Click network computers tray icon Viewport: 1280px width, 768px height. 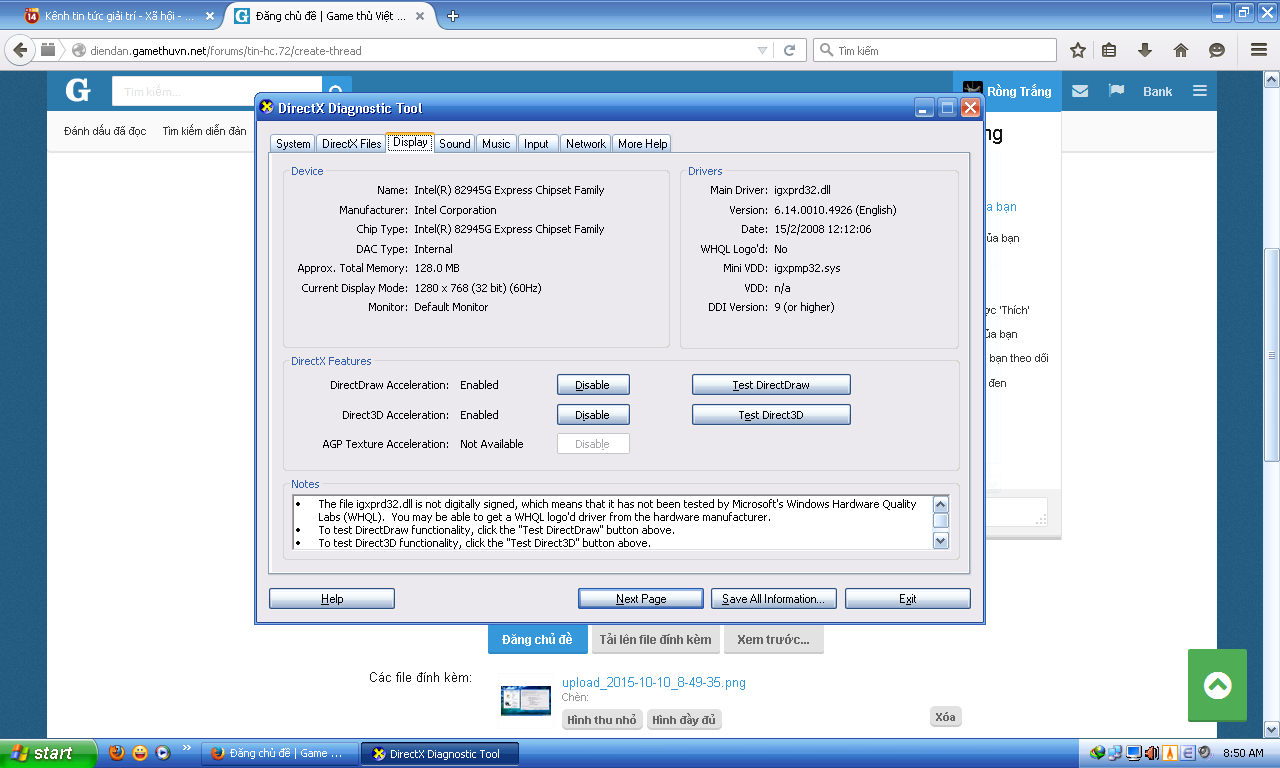1115,753
